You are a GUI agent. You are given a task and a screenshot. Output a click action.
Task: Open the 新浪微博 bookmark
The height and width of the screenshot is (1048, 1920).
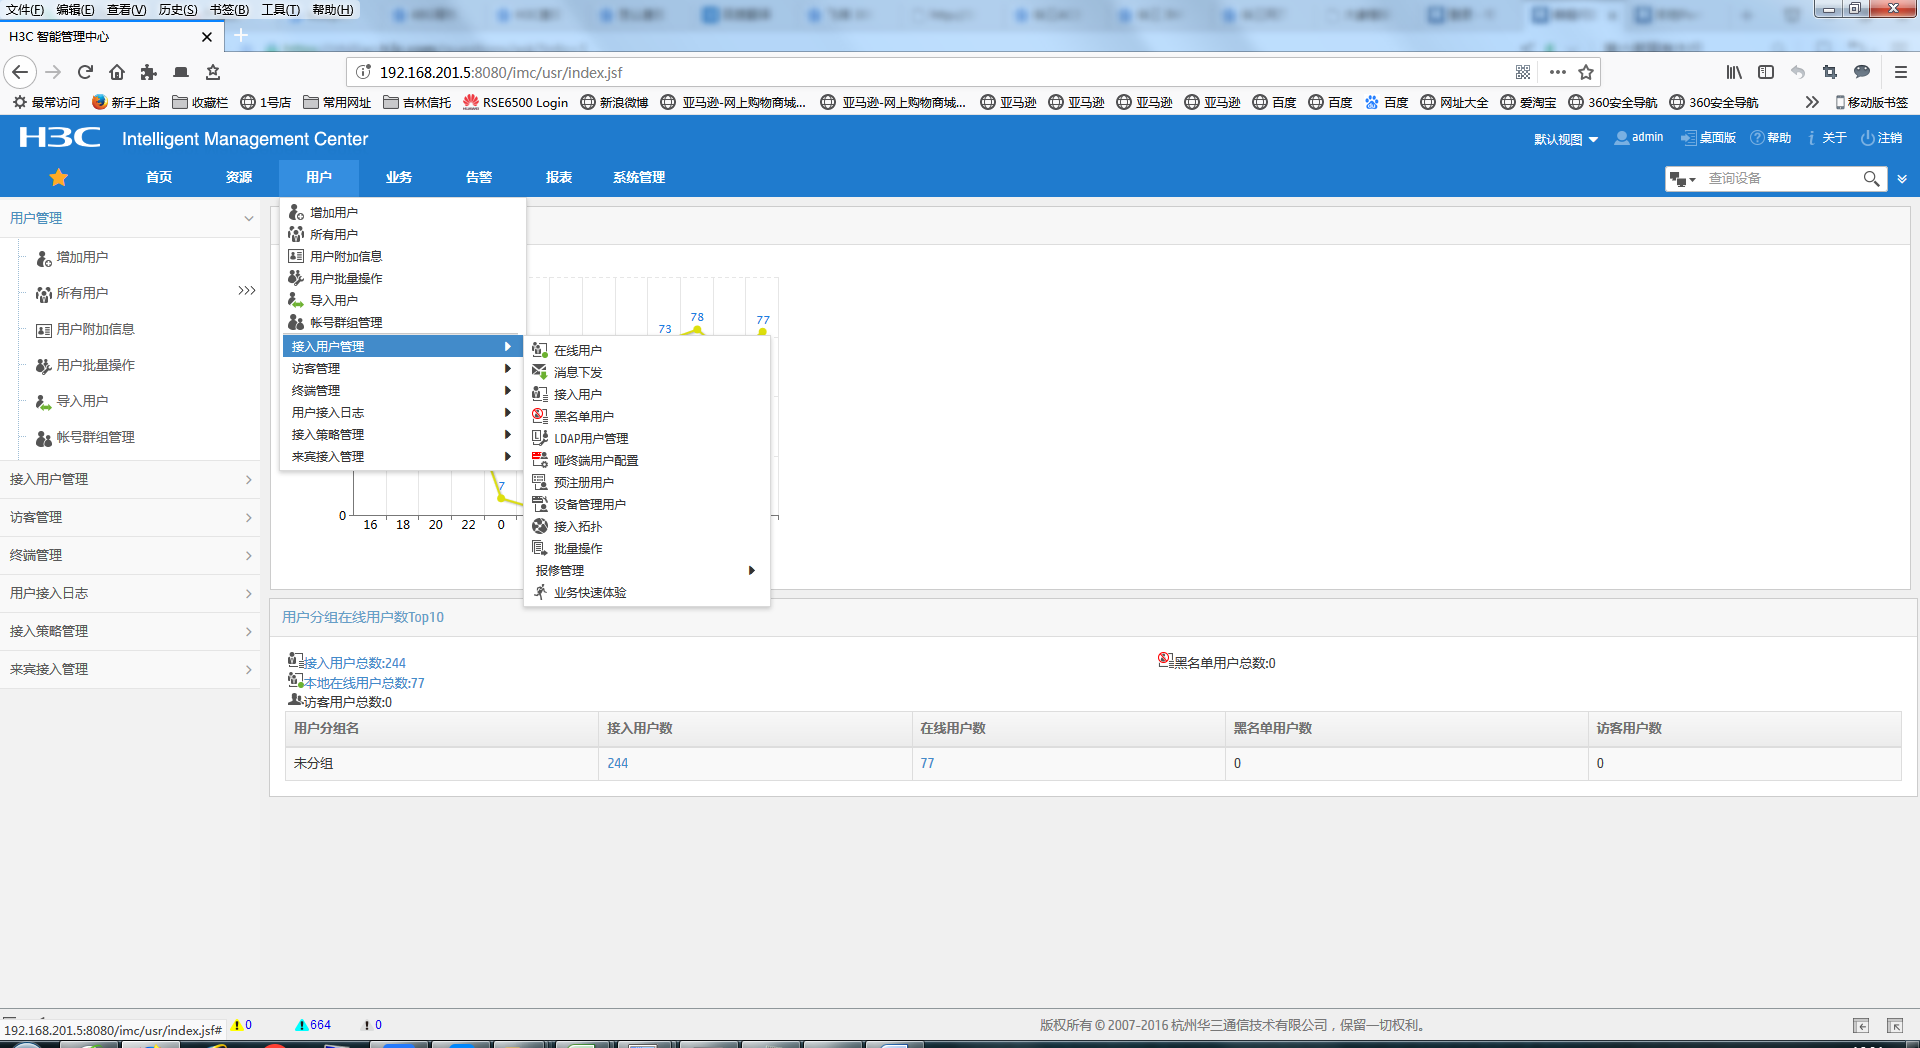(x=614, y=102)
